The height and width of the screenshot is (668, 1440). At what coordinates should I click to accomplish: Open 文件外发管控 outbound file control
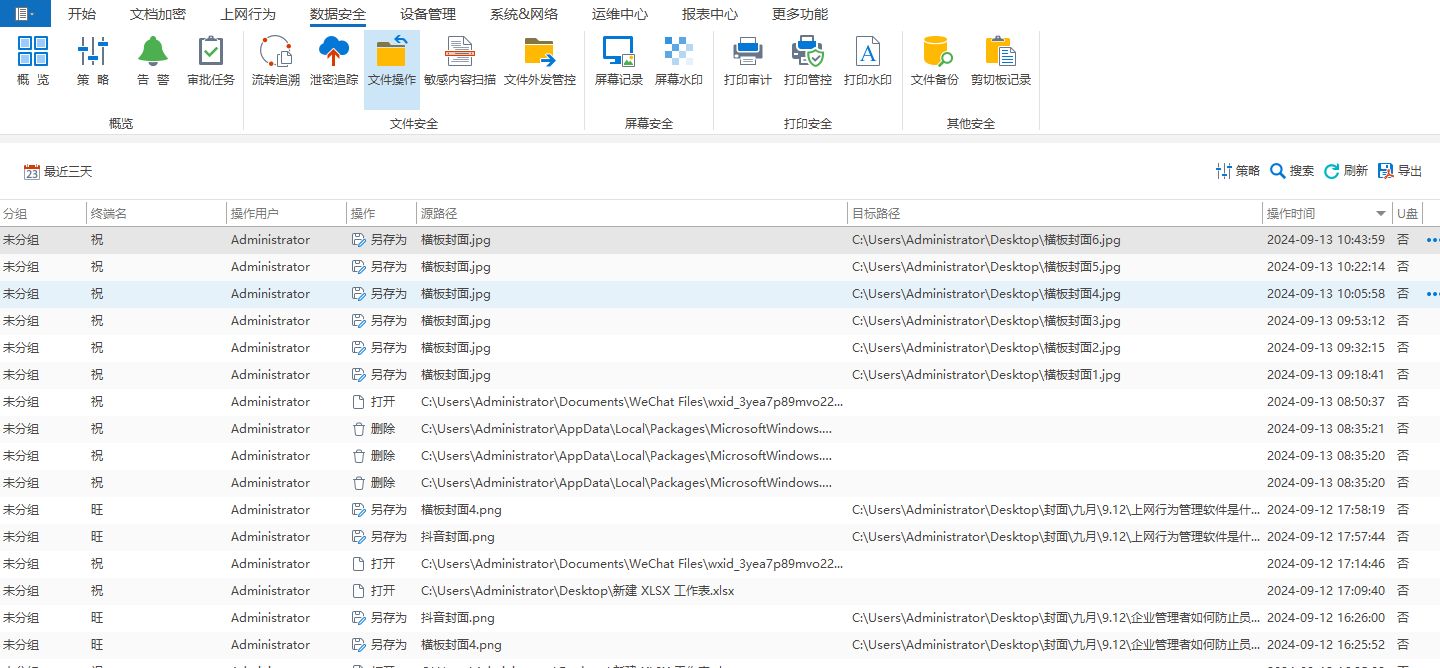[x=540, y=61]
